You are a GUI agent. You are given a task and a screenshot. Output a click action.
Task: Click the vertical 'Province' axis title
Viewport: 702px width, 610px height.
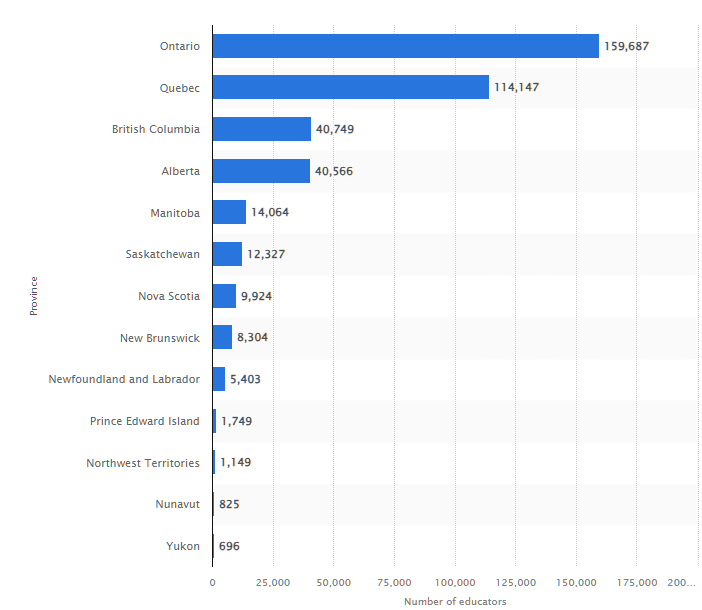[33, 295]
